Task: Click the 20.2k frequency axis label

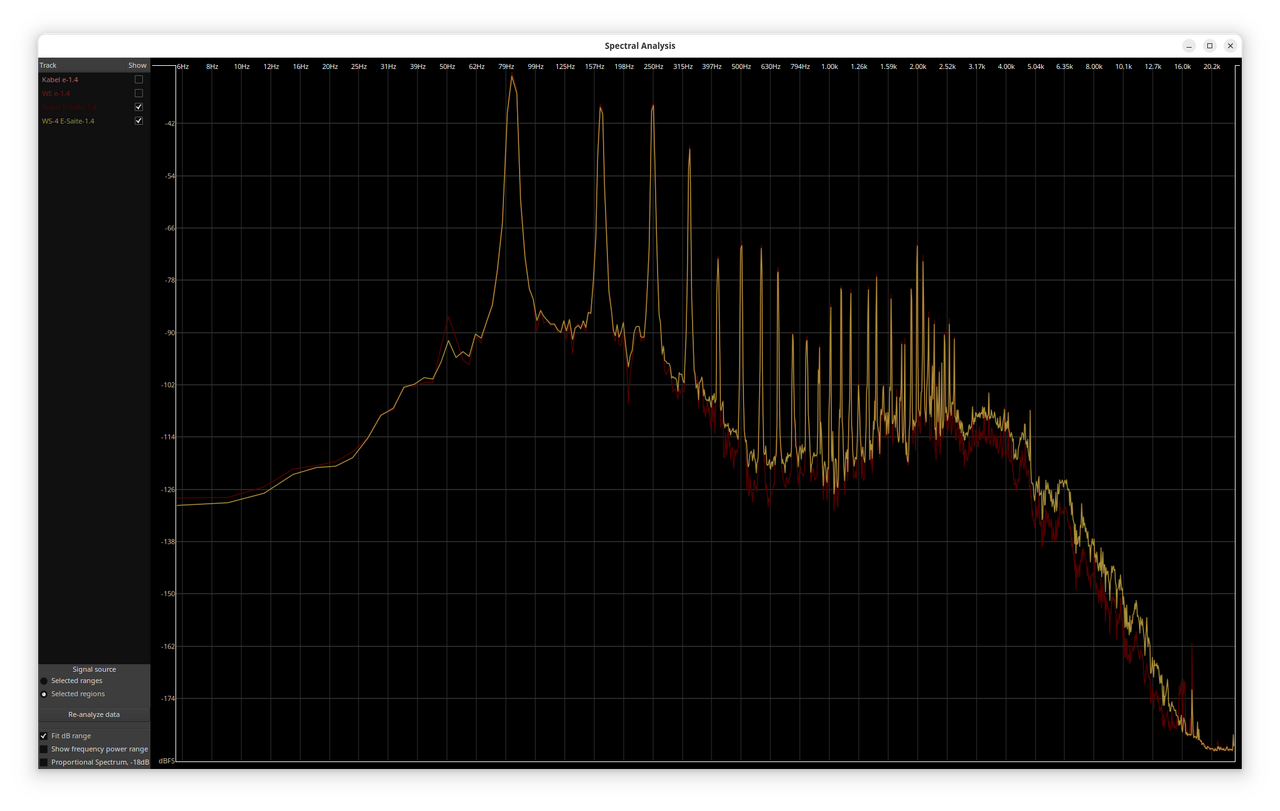Action: pyautogui.click(x=1212, y=67)
